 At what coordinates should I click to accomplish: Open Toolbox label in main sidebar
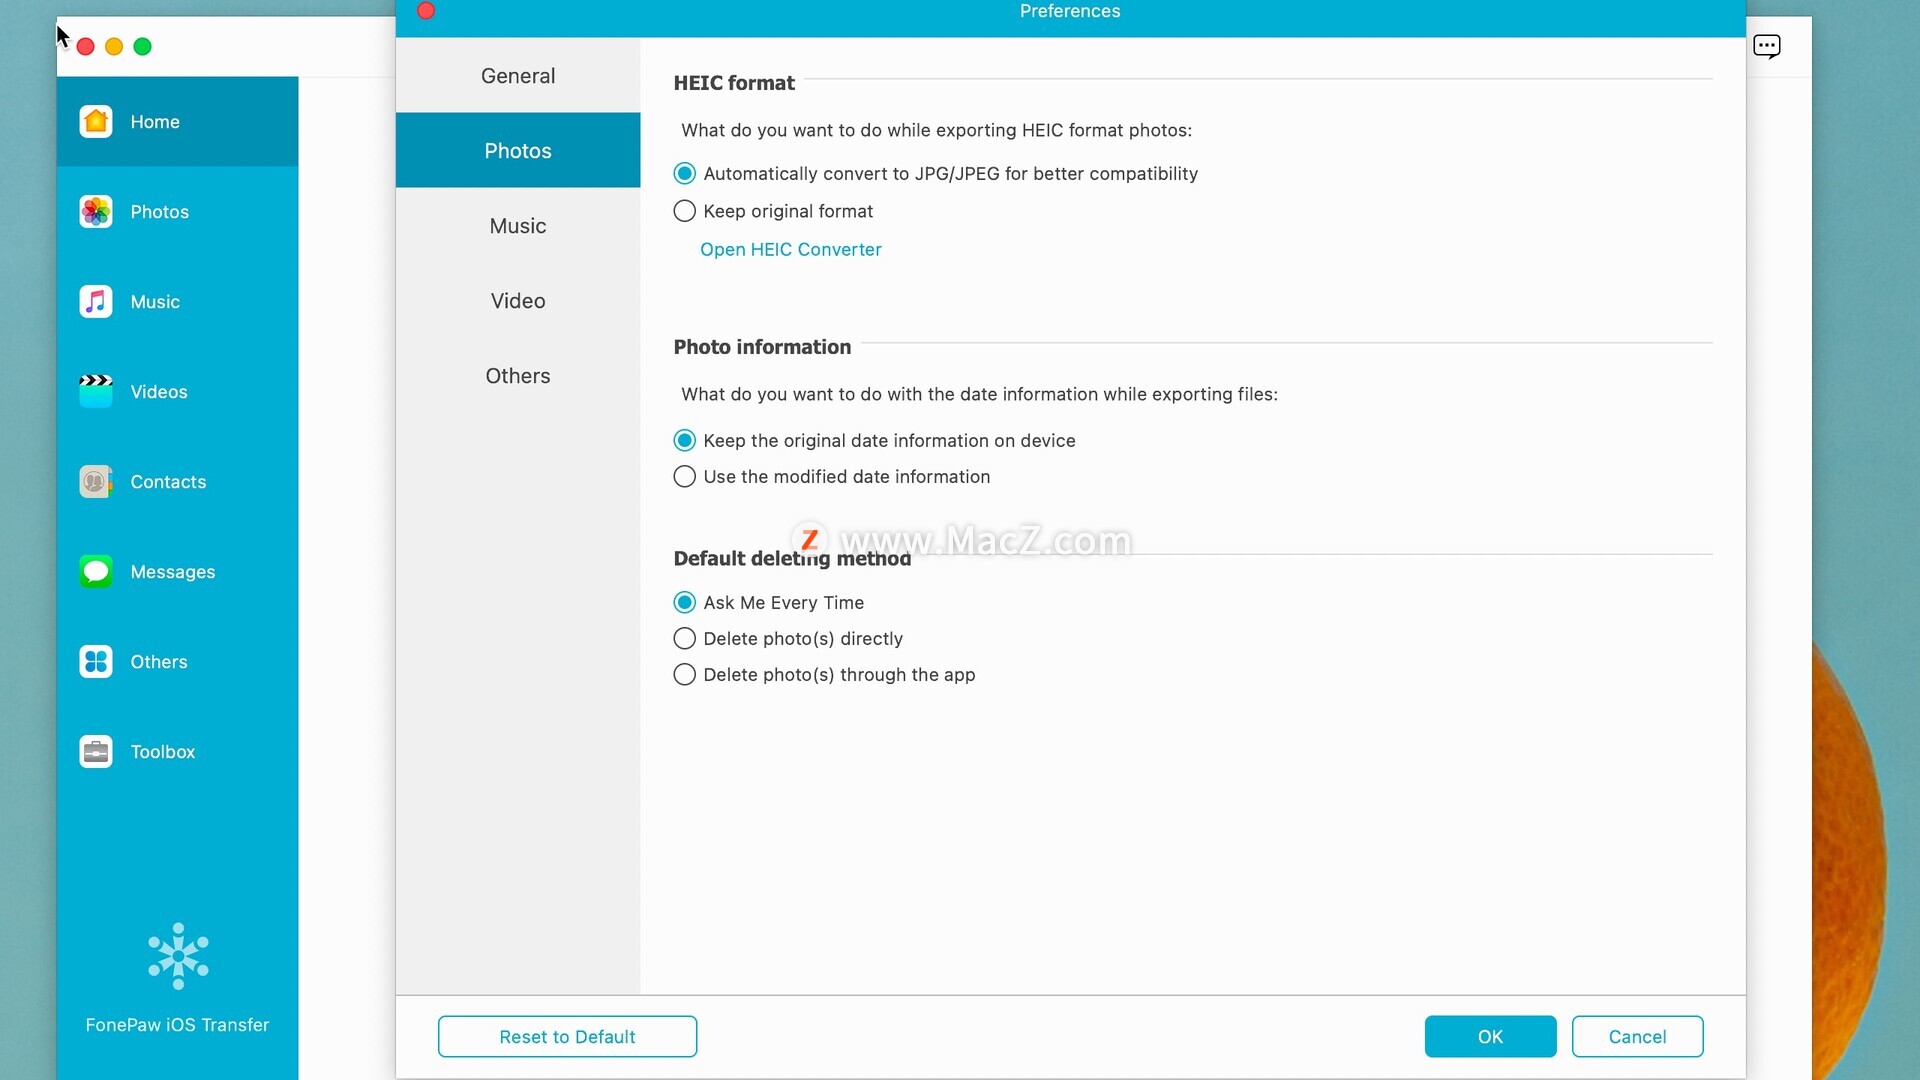coord(163,752)
